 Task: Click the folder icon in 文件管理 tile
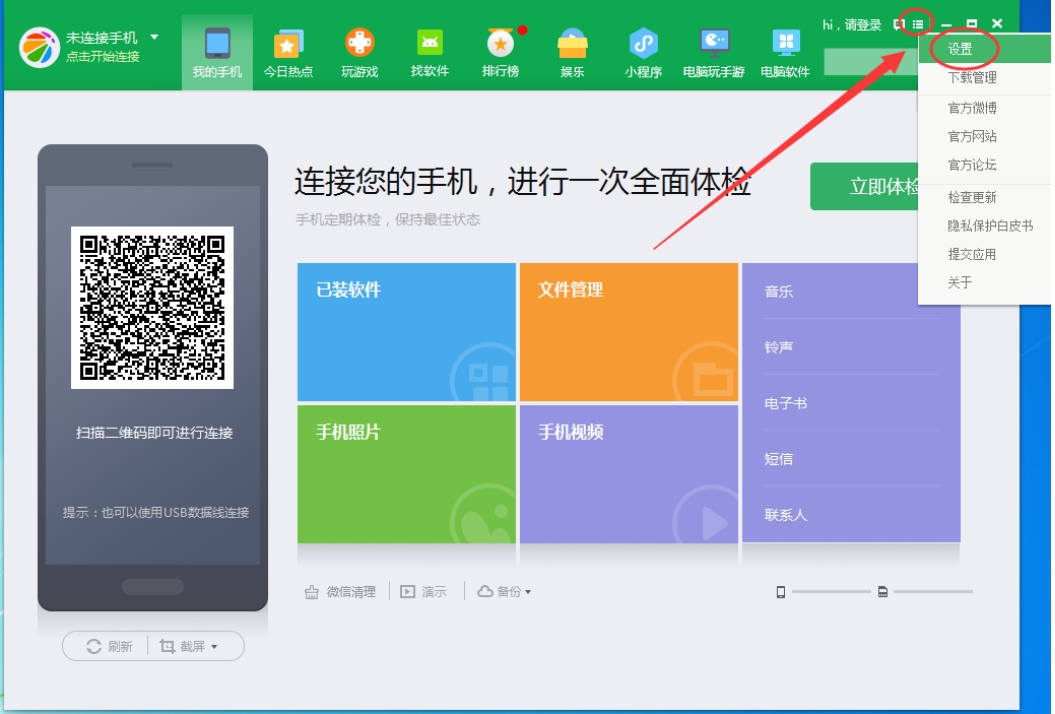[713, 380]
